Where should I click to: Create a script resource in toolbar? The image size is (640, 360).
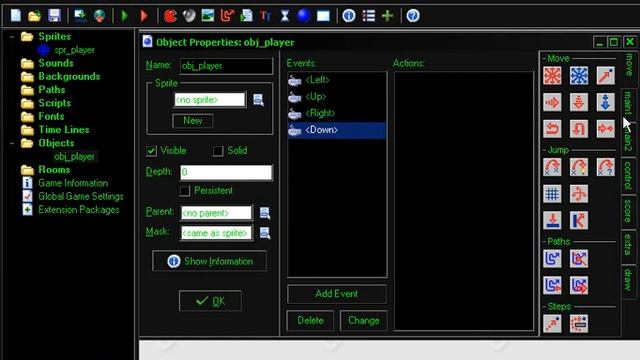point(246,16)
